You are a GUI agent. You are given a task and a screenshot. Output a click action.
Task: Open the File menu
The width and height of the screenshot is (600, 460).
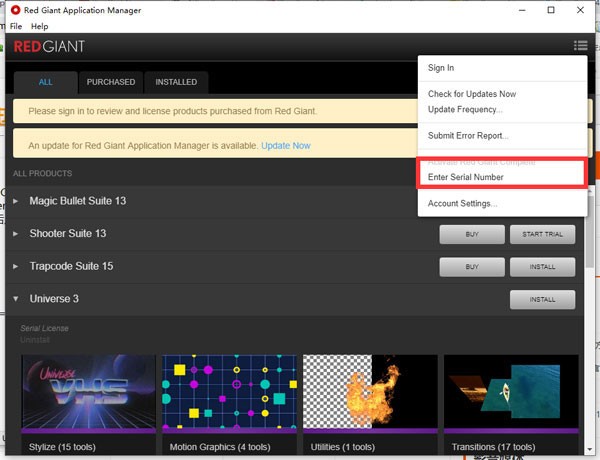15,26
